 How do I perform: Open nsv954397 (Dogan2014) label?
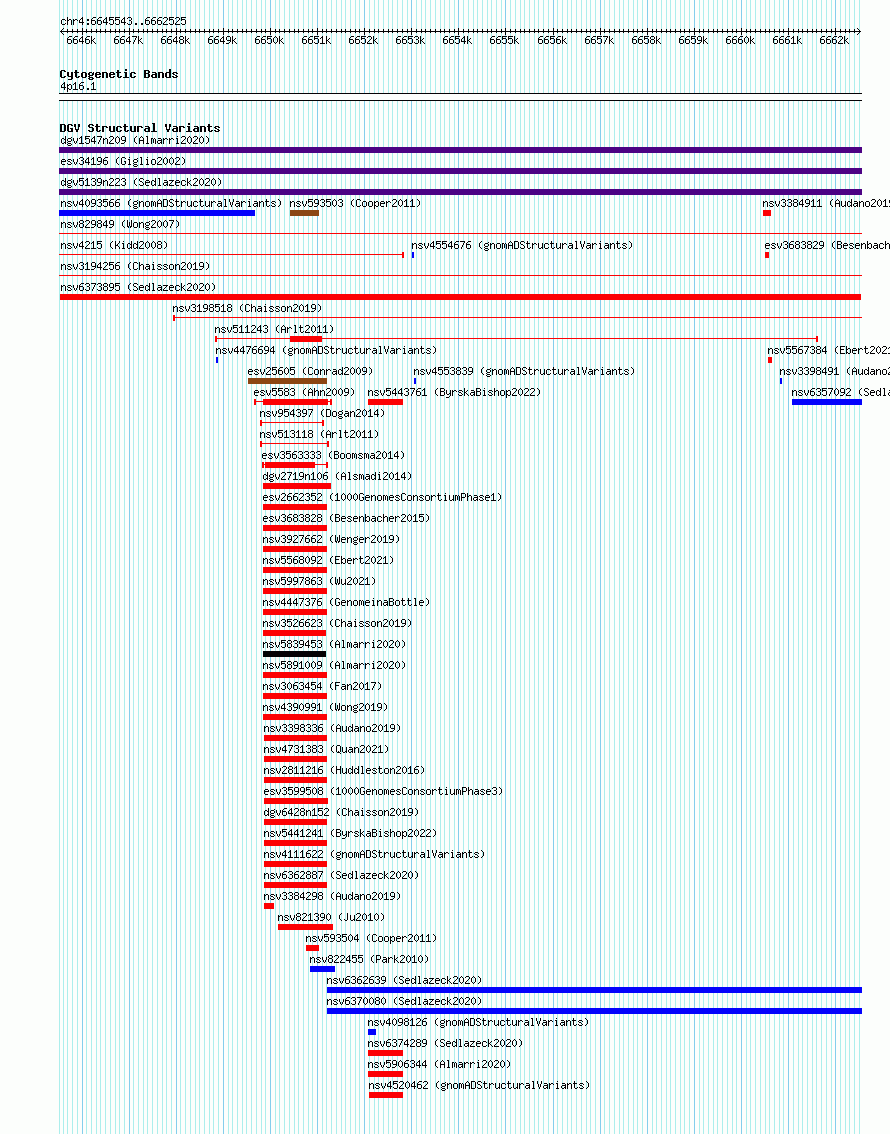click(x=322, y=413)
